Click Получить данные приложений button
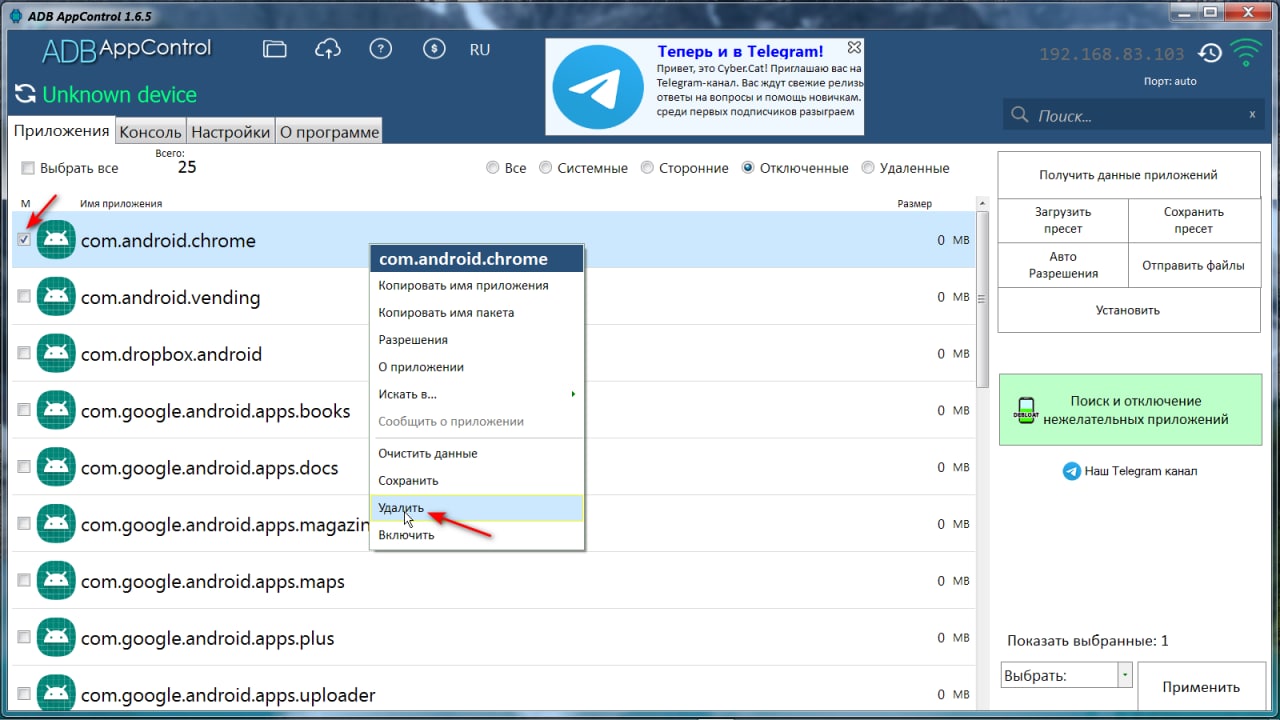Screen dimensions: 1280x720 [1129, 175]
